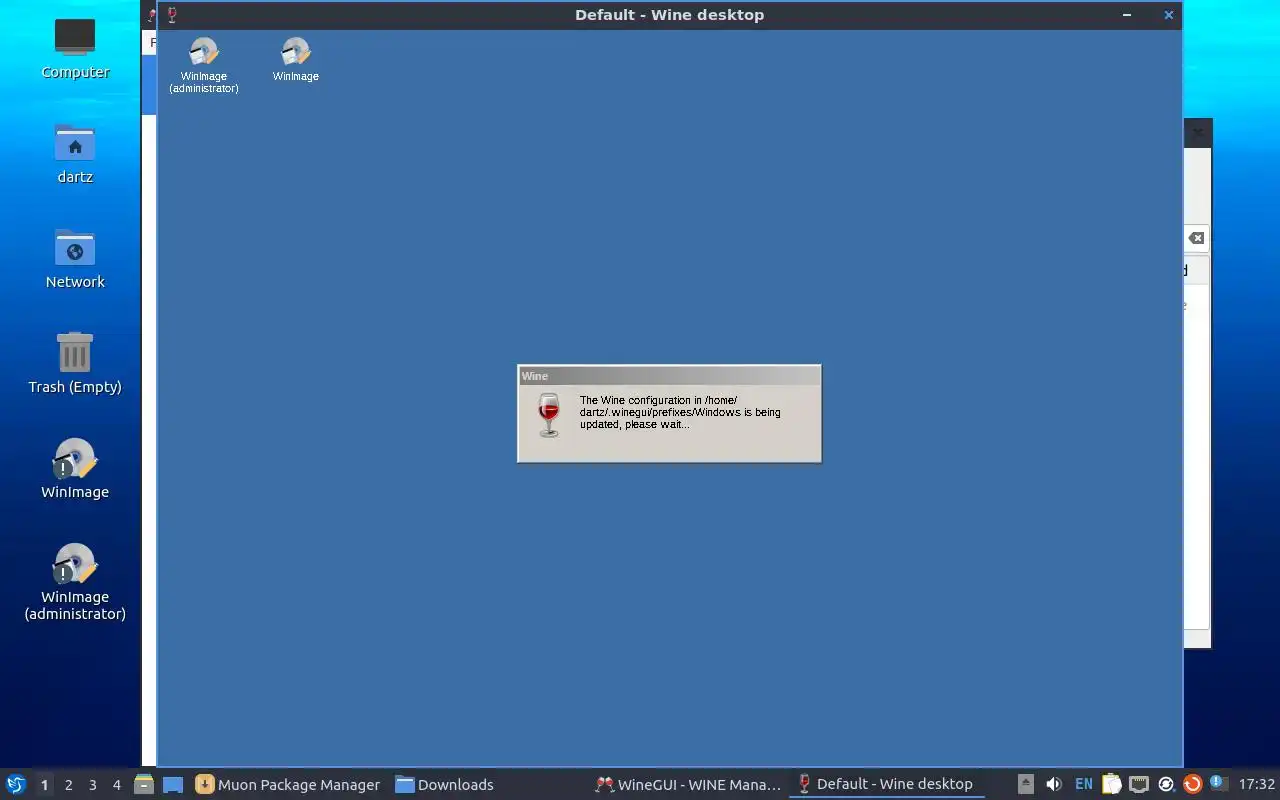This screenshot has height=800, width=1280.
Task: Open the Computer desktop icon
Action: point(75,48)
